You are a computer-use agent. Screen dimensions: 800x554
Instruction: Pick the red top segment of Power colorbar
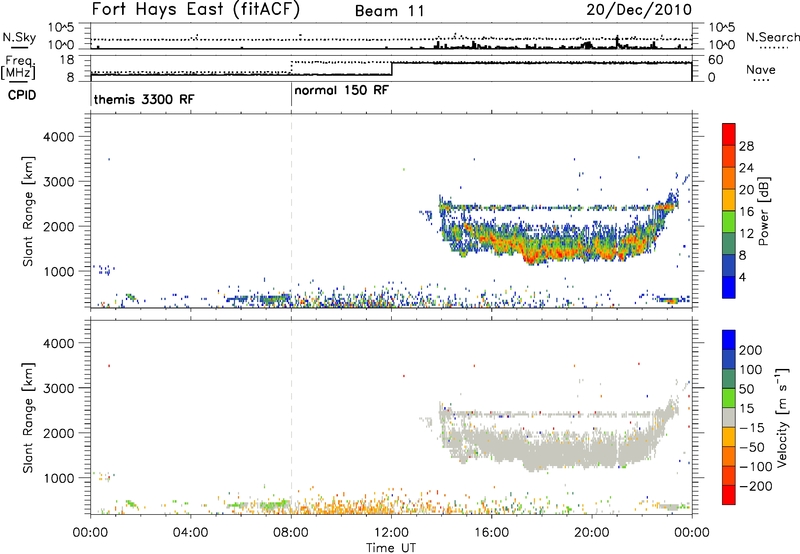coord(729,134)
